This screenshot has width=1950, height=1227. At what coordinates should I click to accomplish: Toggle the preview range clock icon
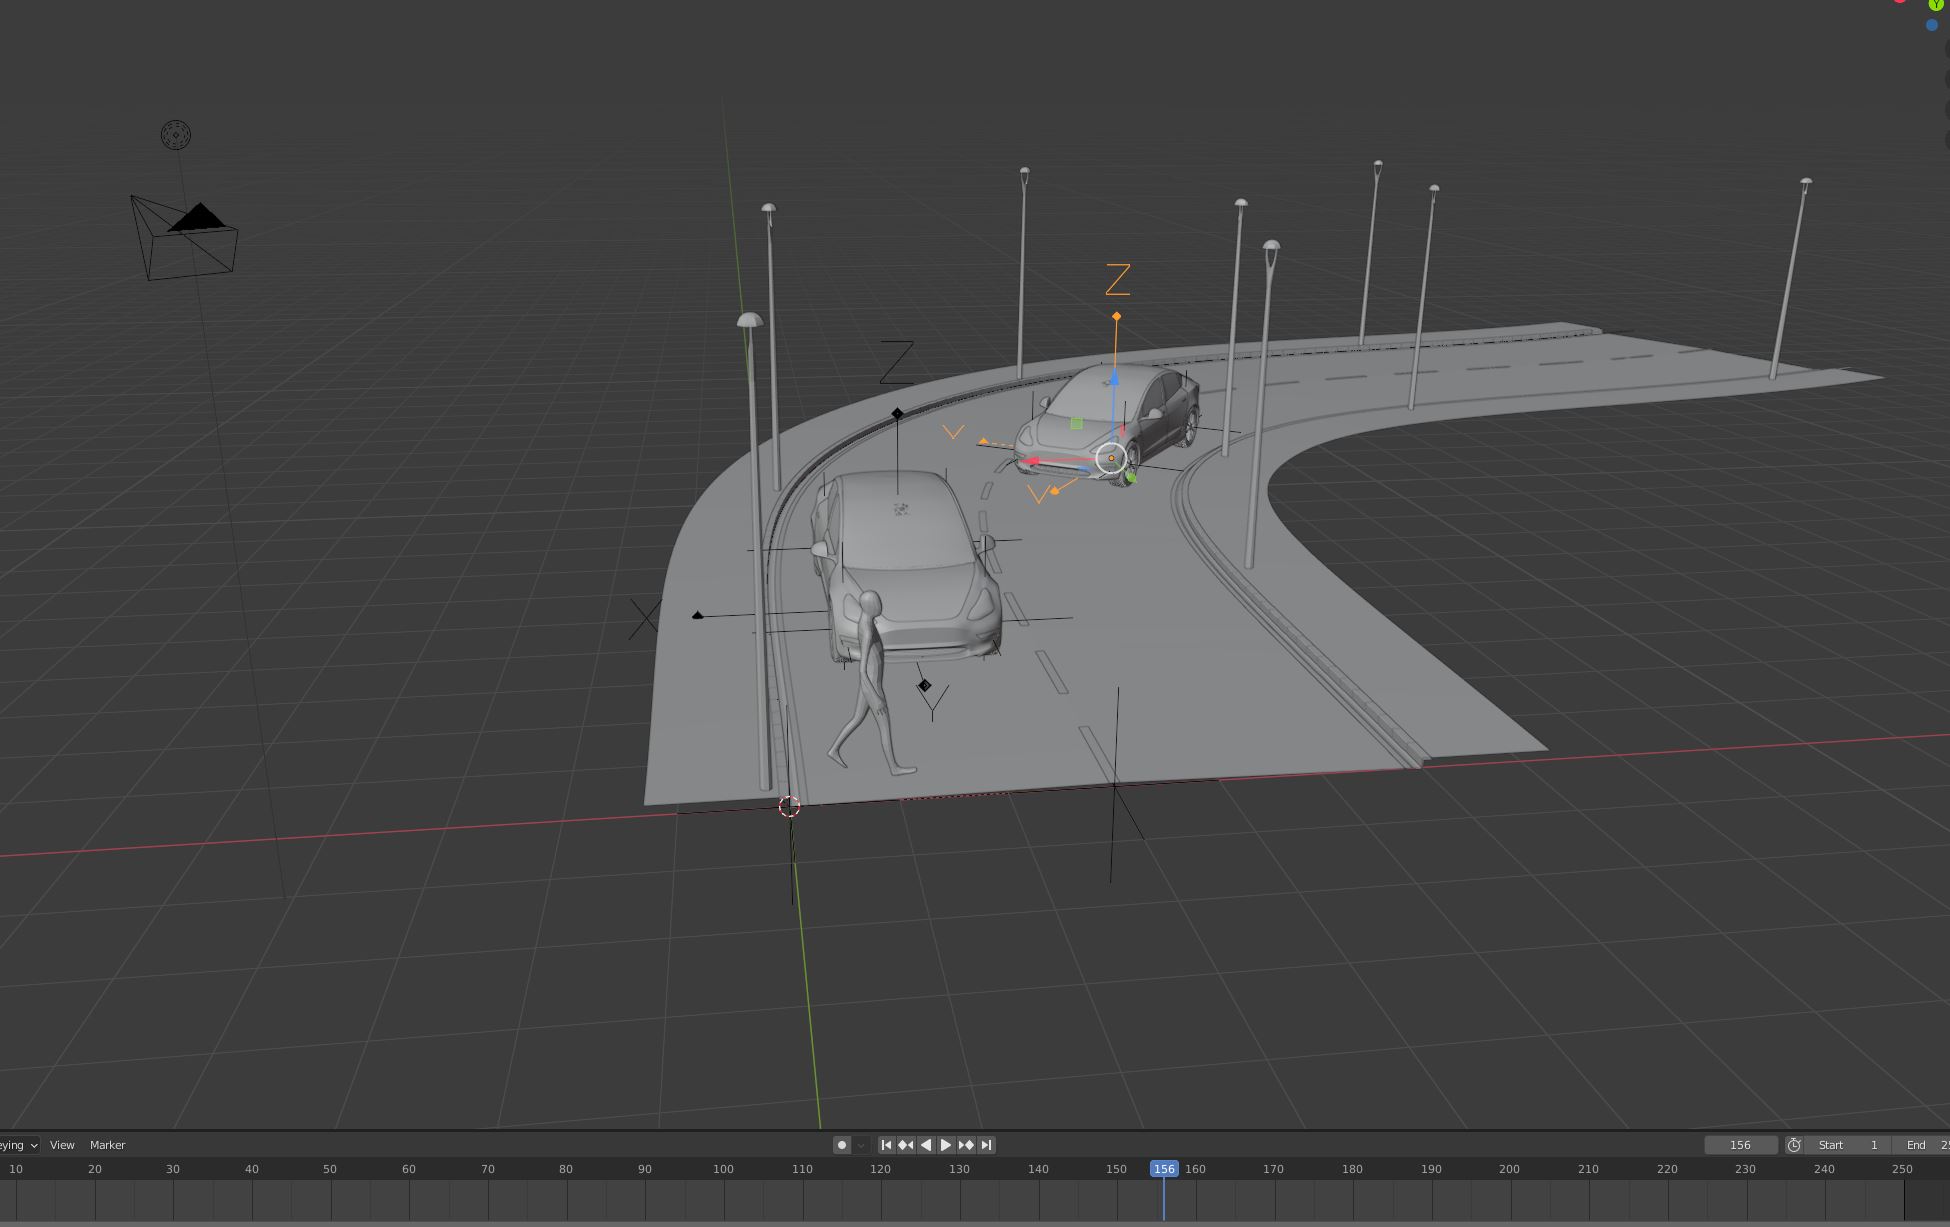[1794, 1145]
